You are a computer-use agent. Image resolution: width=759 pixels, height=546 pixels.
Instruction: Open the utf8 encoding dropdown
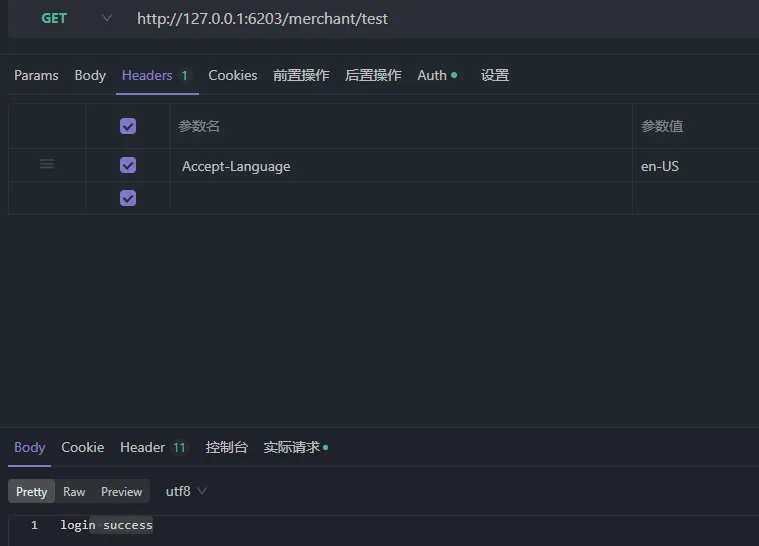coord(186,491)
